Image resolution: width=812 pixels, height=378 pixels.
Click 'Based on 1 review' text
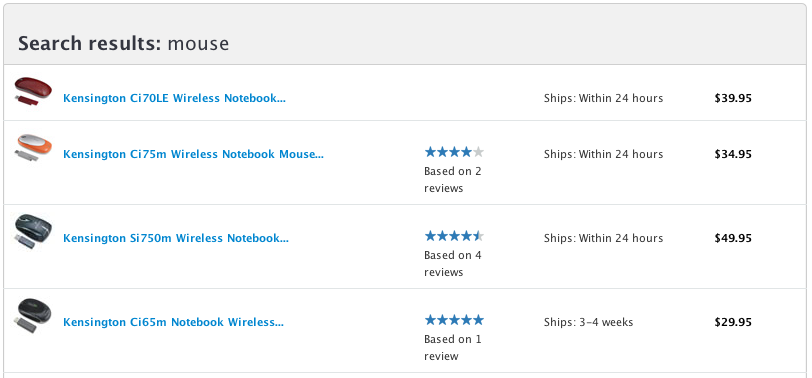point(453,347)
